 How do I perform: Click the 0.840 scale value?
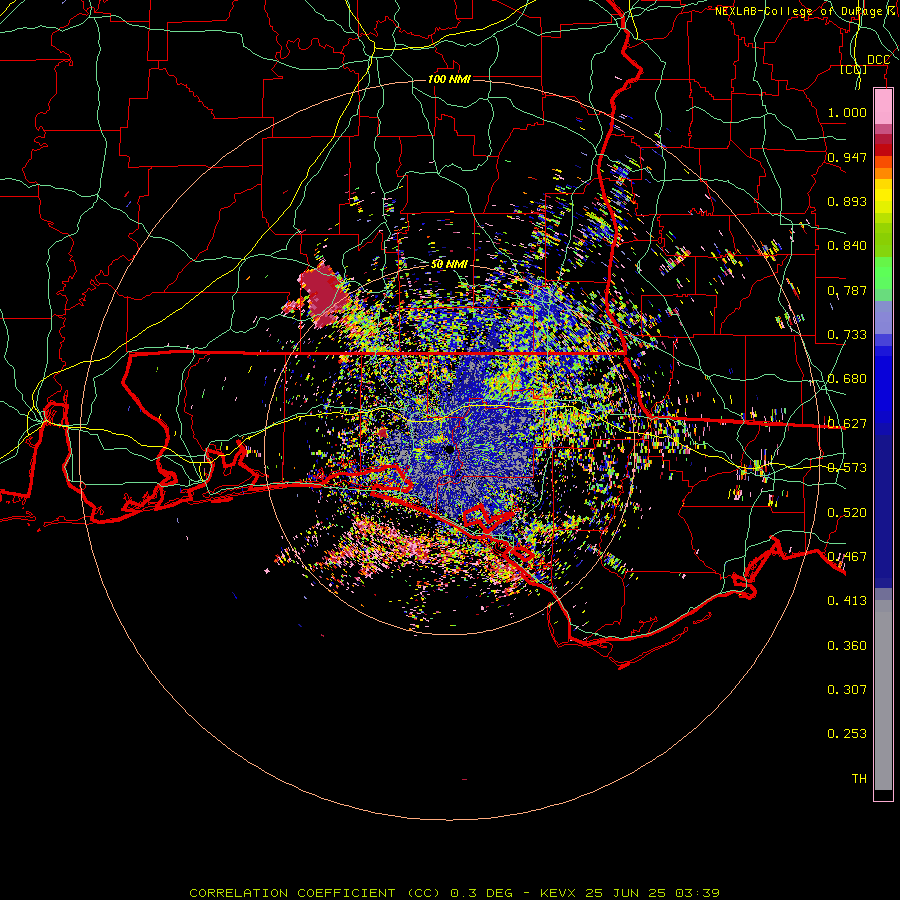click(x=847, y=246)
